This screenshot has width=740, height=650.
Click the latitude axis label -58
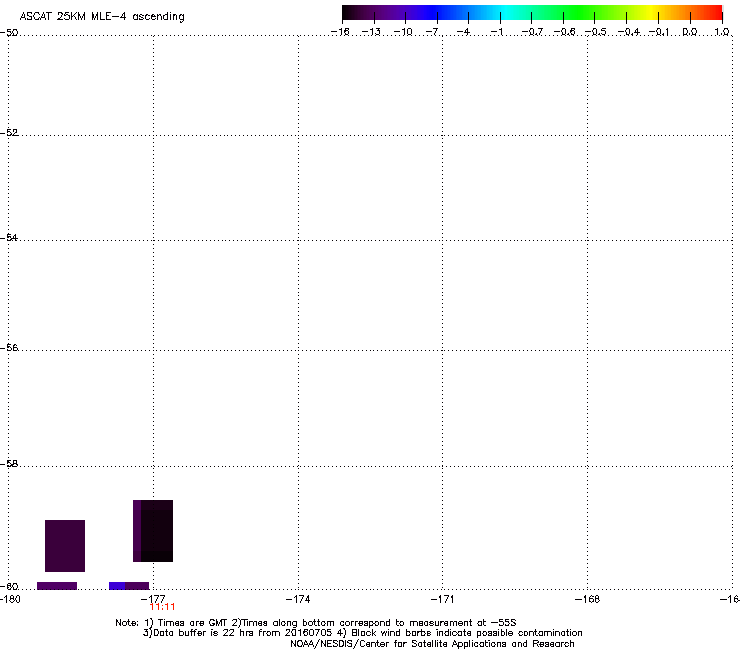9,464
